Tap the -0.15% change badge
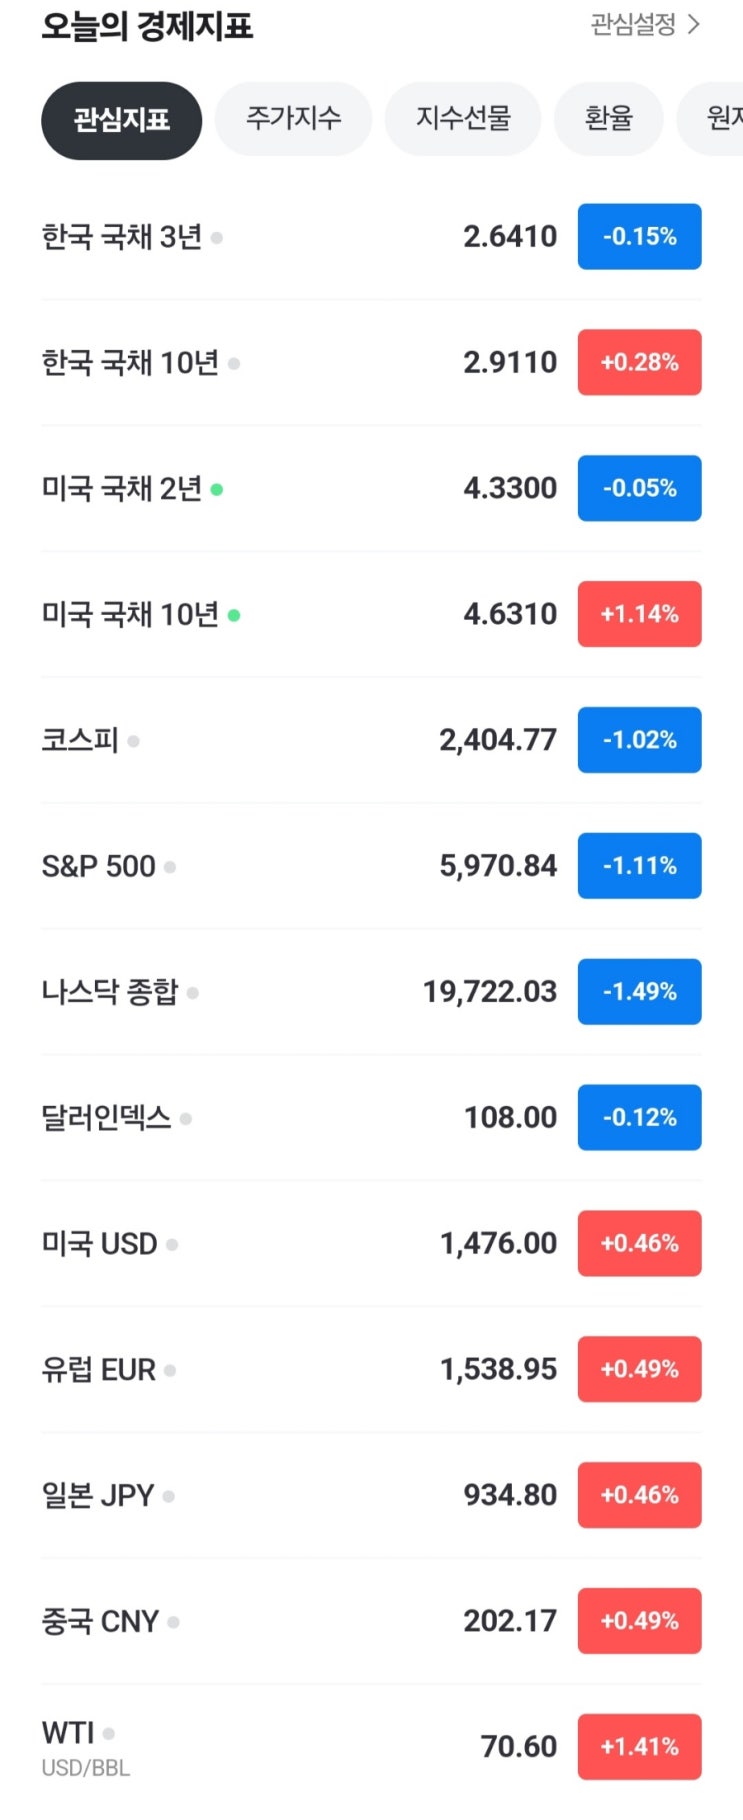 tap(639, 237)
